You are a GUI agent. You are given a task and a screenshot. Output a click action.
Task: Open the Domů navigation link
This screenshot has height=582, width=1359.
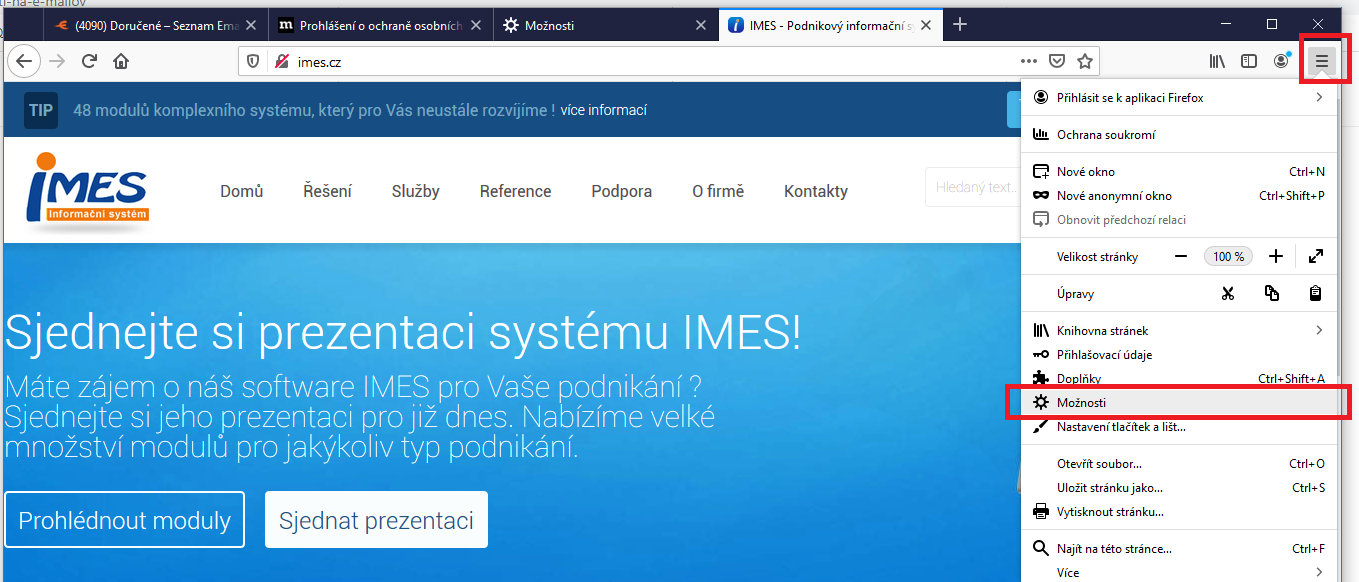242,191
